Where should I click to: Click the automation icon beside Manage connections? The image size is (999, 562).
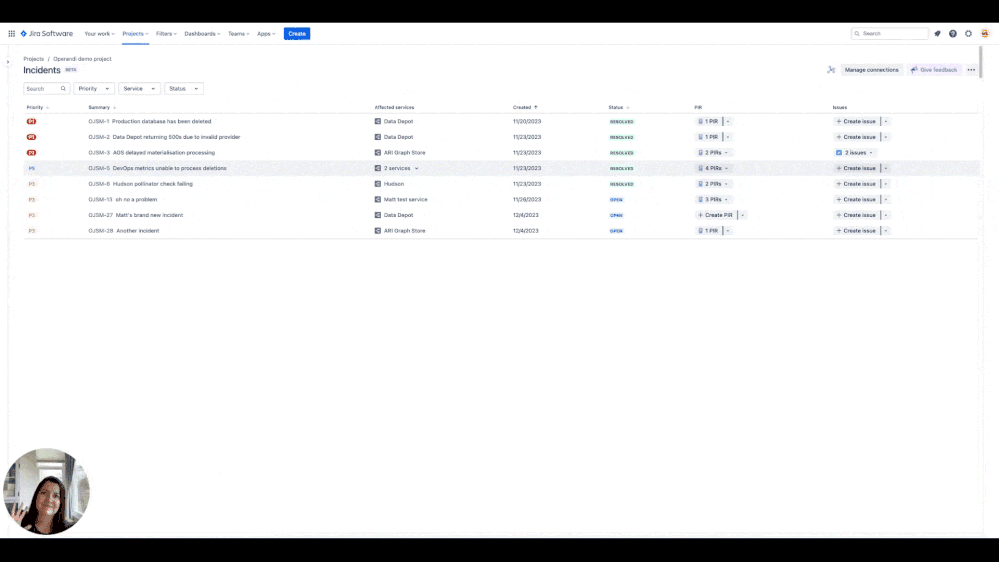(831, 70)
